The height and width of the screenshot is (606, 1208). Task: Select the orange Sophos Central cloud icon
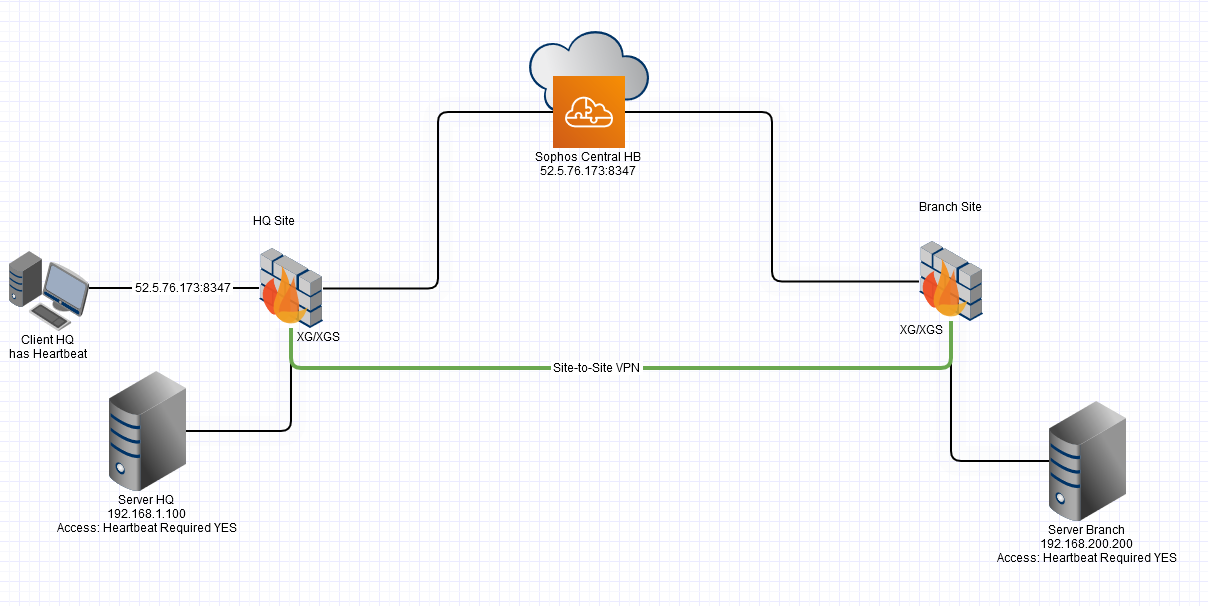point(588,111)
